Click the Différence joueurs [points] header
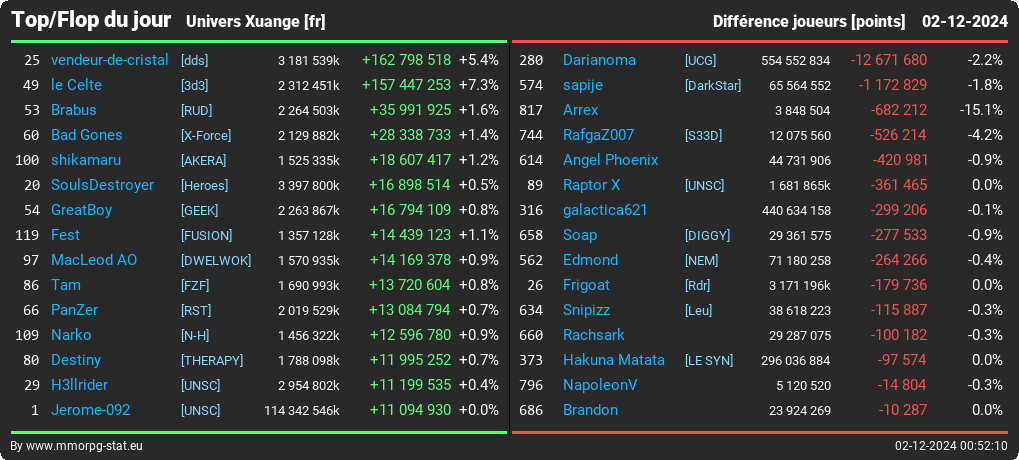This screenshot has height=460, width=1019. click(x=809, y=22)
